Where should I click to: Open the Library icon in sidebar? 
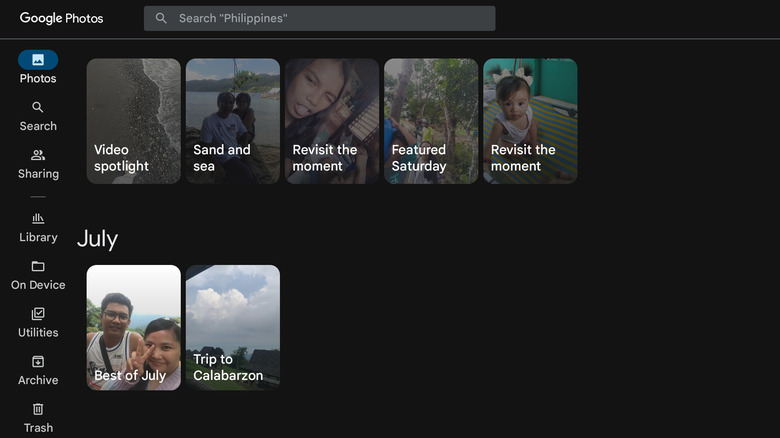point(38,218)
